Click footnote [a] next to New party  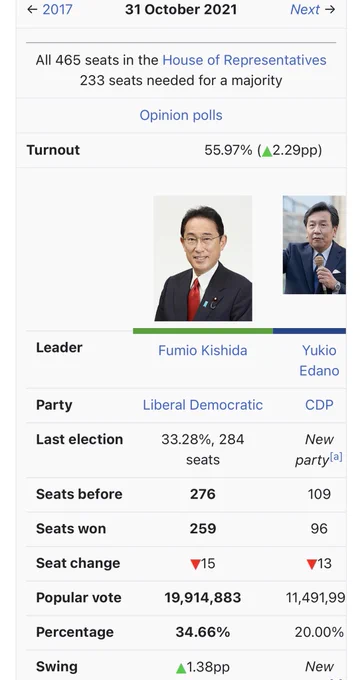(x=336, y=456)
